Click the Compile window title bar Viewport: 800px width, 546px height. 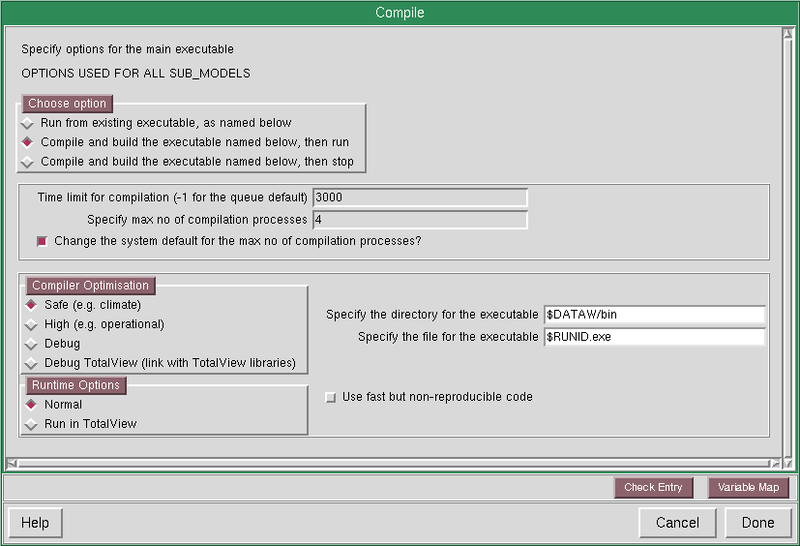pyautogui.click(x=400, y=12)
